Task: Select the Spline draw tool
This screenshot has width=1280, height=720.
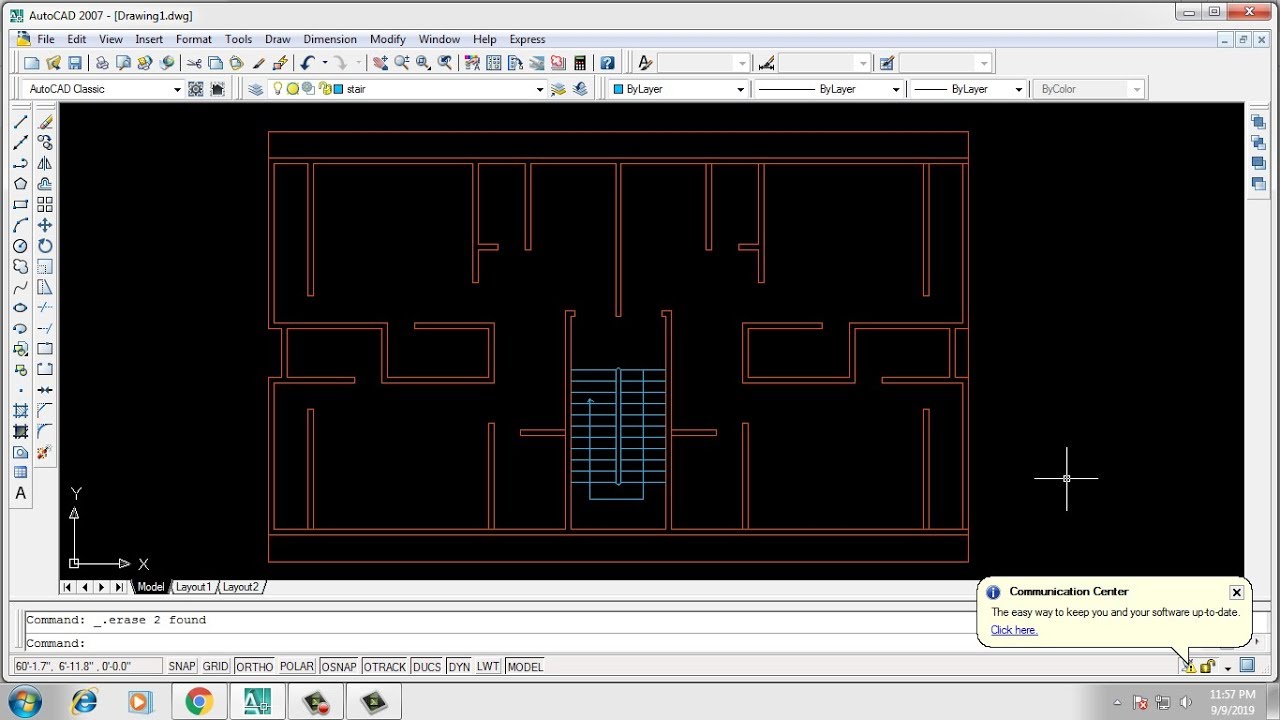Action: point(20,287)
